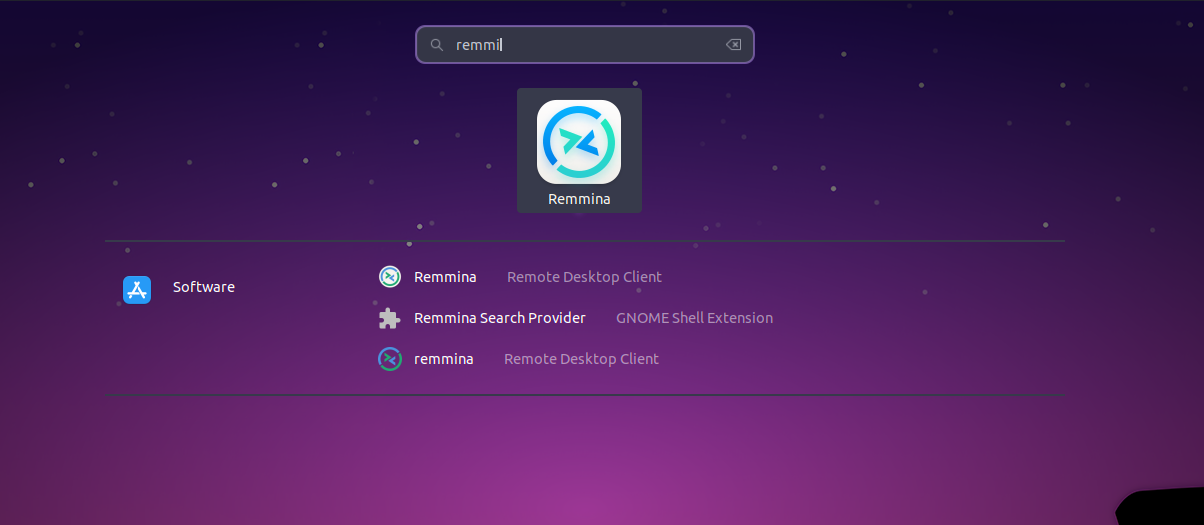
Task: Click Remote Desktop Client beside lowercase remmina
Action: pyautogui.click(x=581, y=359)
